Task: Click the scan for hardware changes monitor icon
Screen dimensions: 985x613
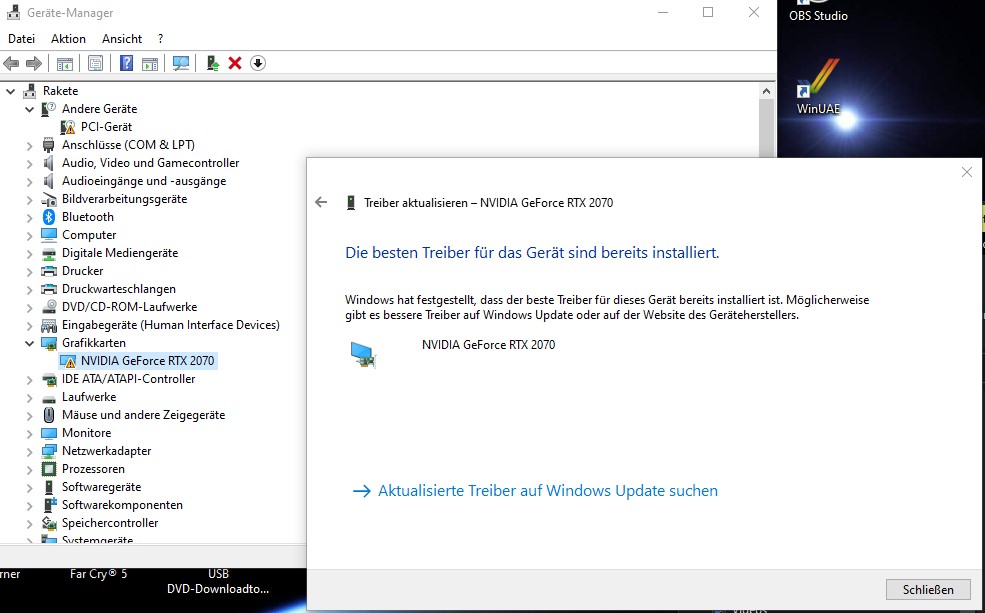Action: 181,63
